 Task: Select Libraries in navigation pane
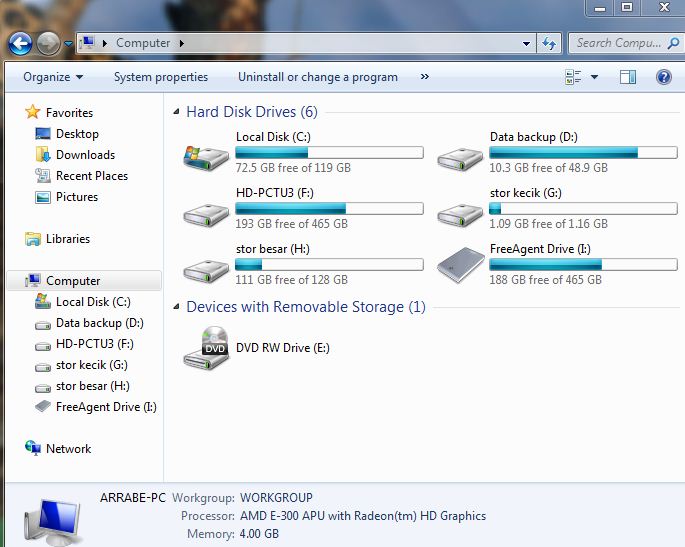click(x=68, y=239)
